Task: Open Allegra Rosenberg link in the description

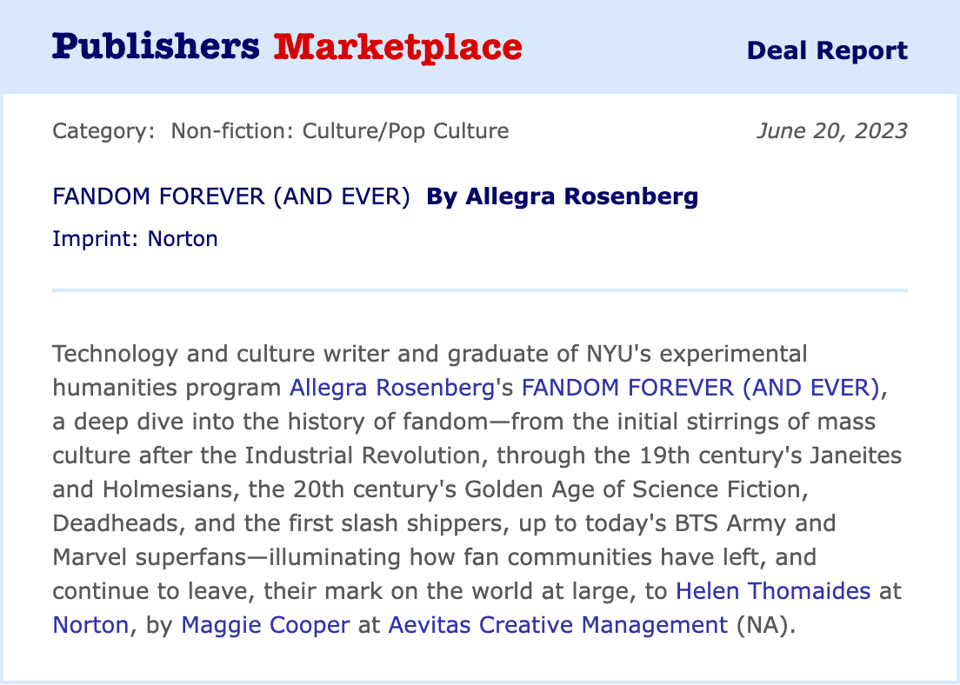Action: point(392,388)
